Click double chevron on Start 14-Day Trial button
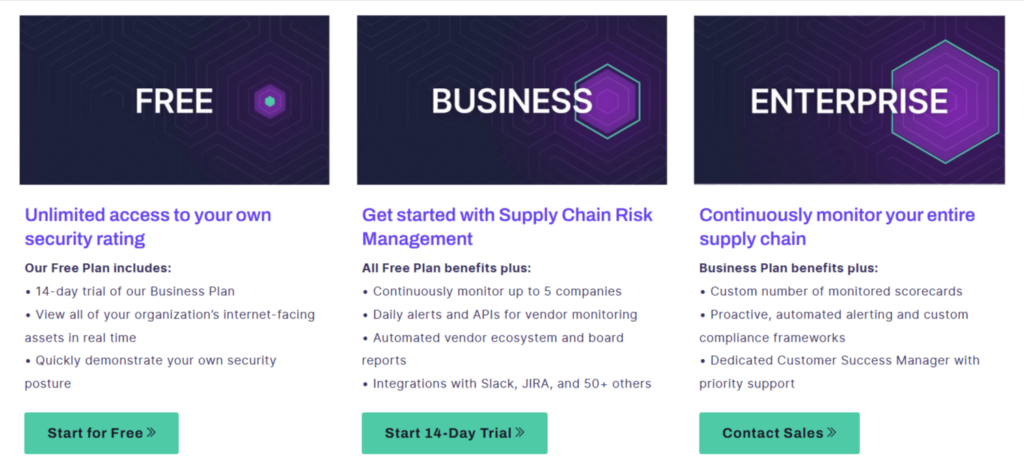This screenshot has height=460, width=1024. (x=519, y=432)
